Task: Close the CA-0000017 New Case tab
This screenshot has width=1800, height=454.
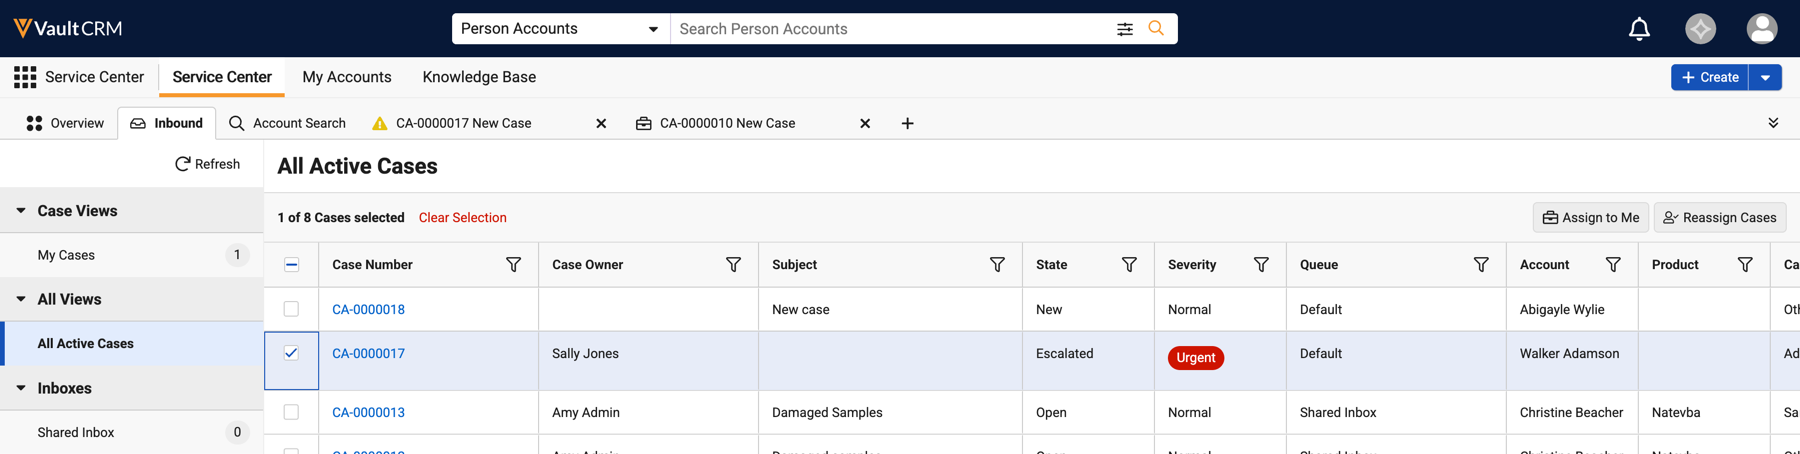Action: click(601, 123)
